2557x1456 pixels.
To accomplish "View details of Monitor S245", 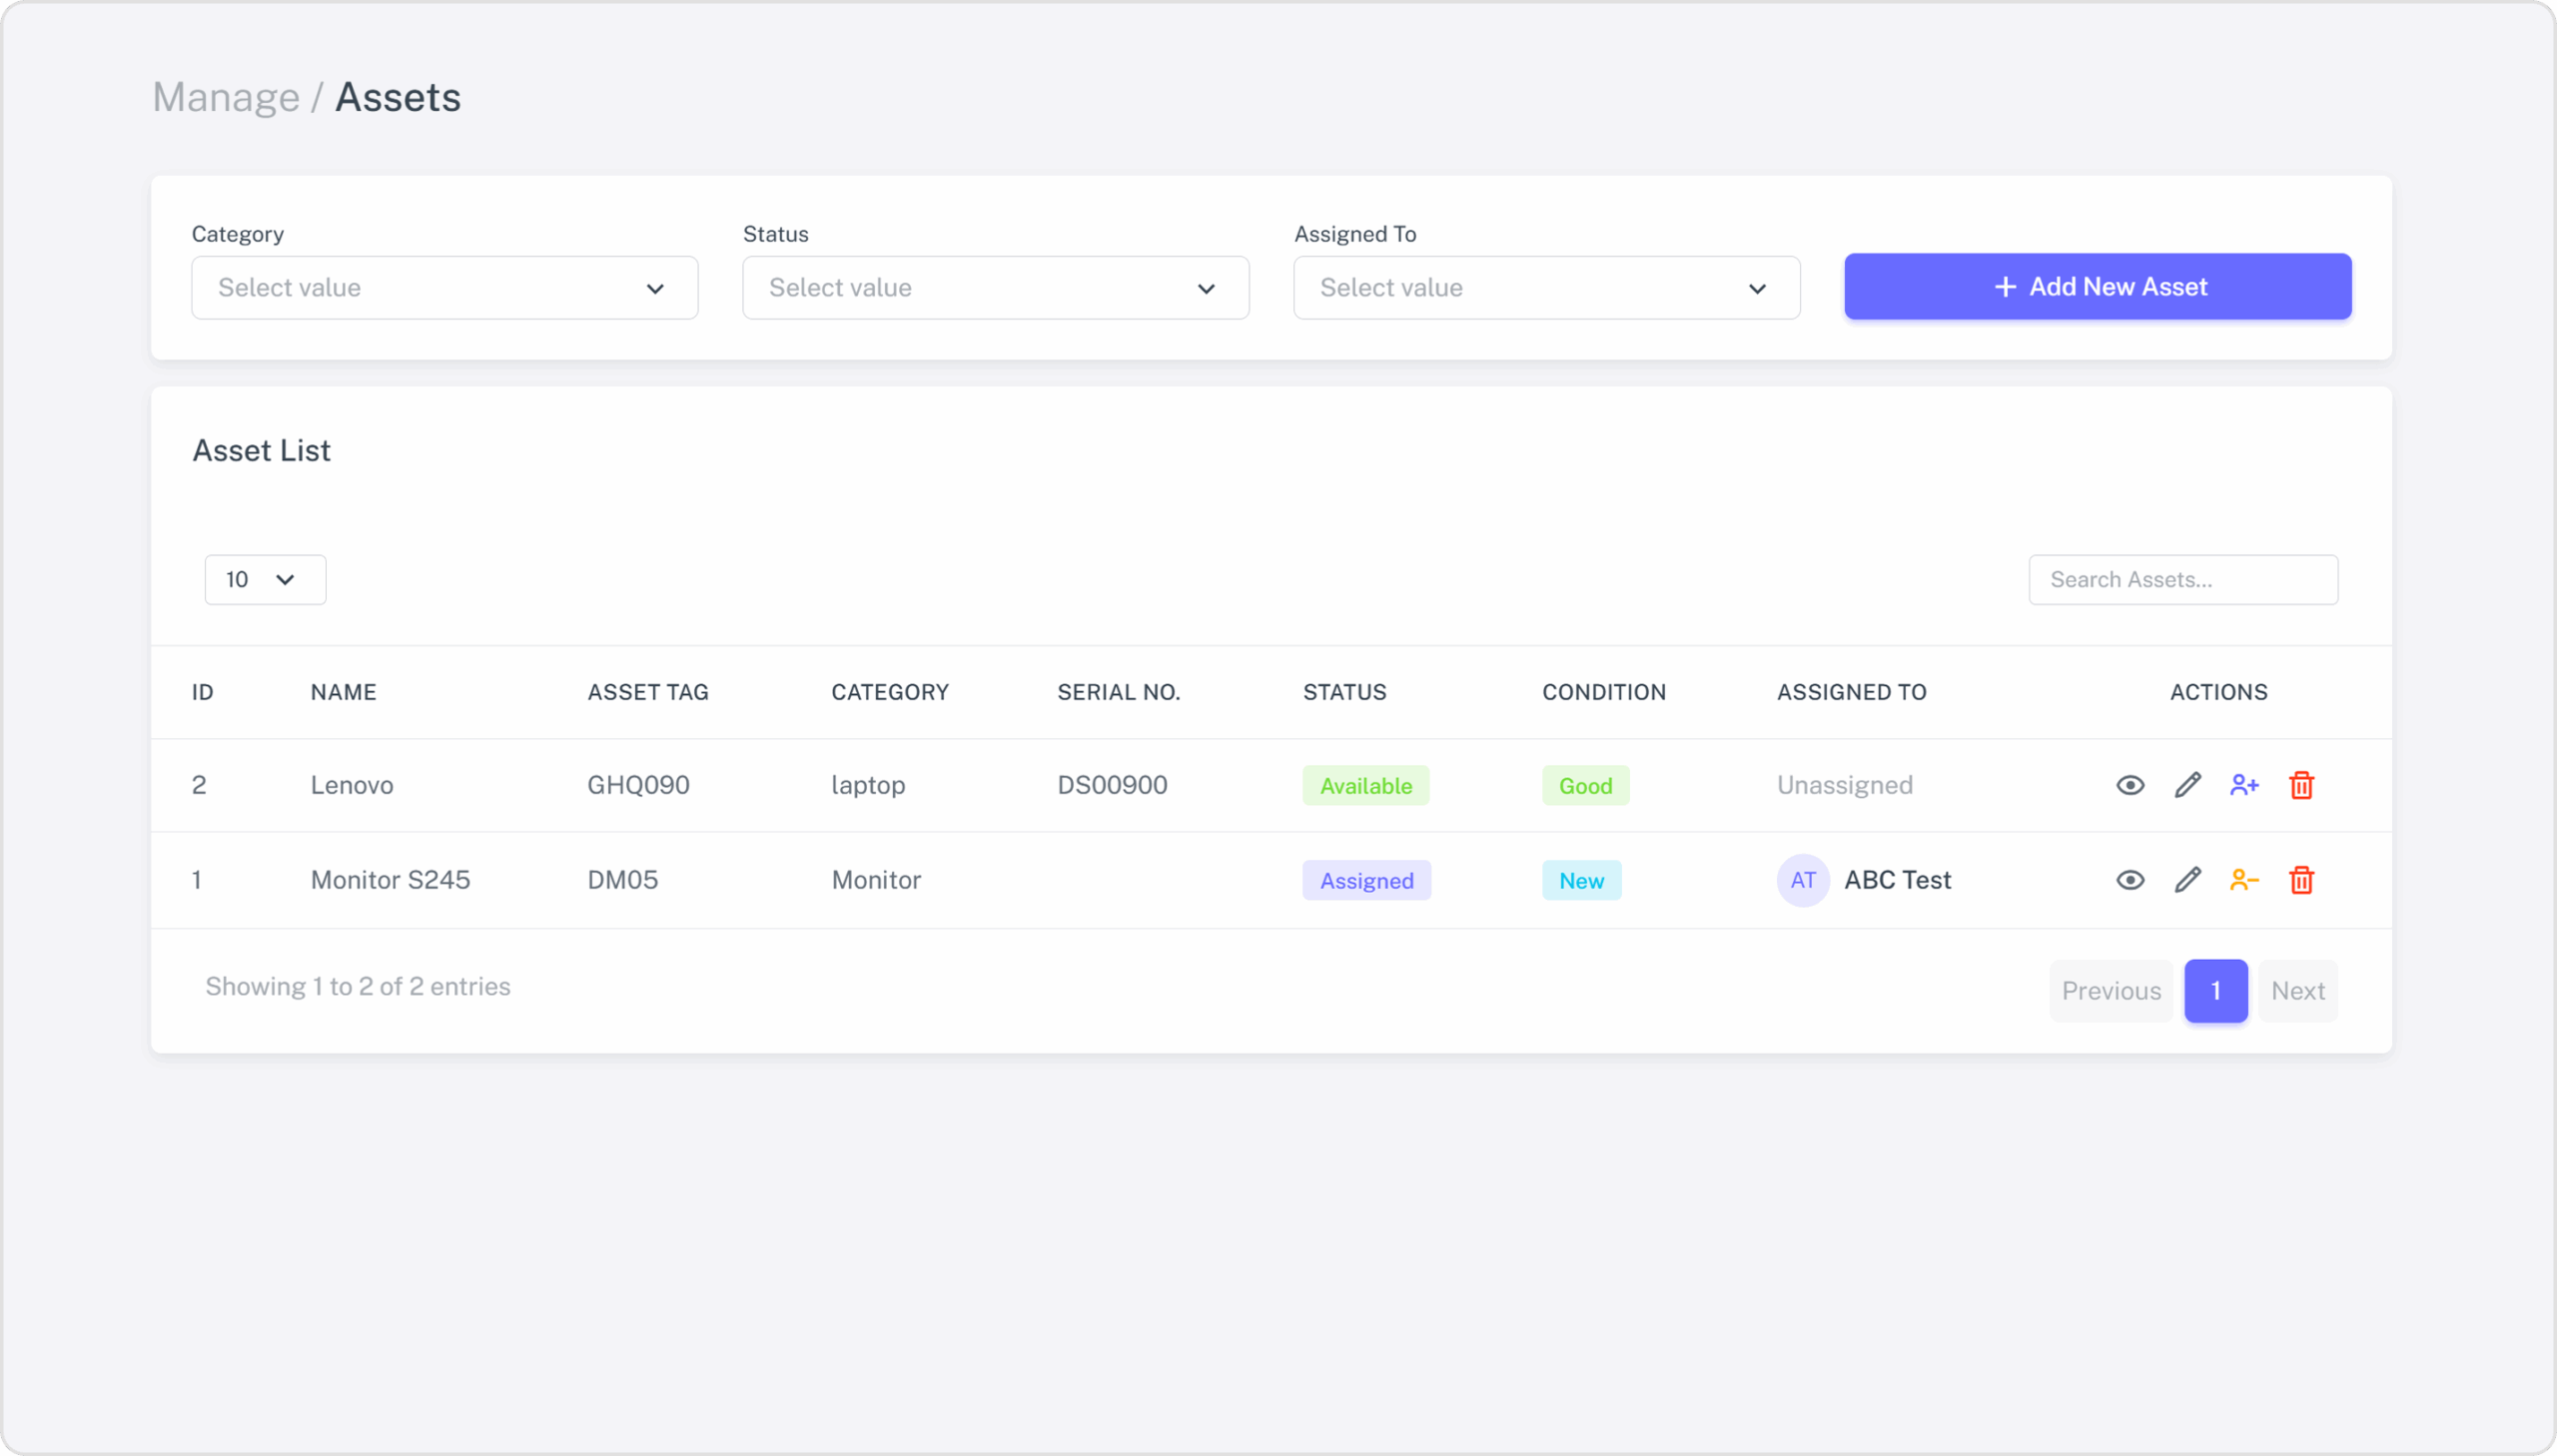I will tap(2130, 880).
